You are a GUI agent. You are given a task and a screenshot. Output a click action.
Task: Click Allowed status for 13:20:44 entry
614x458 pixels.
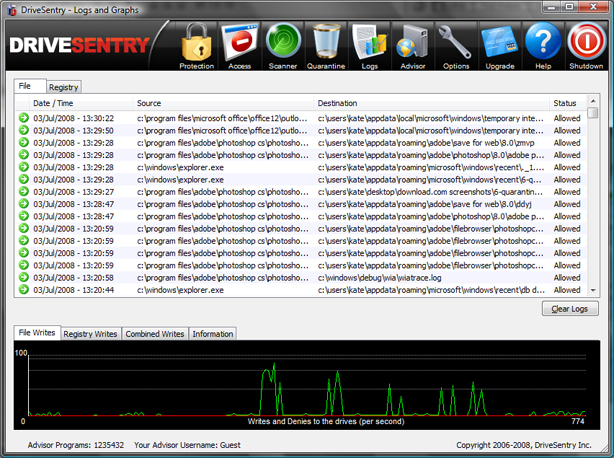567,290
